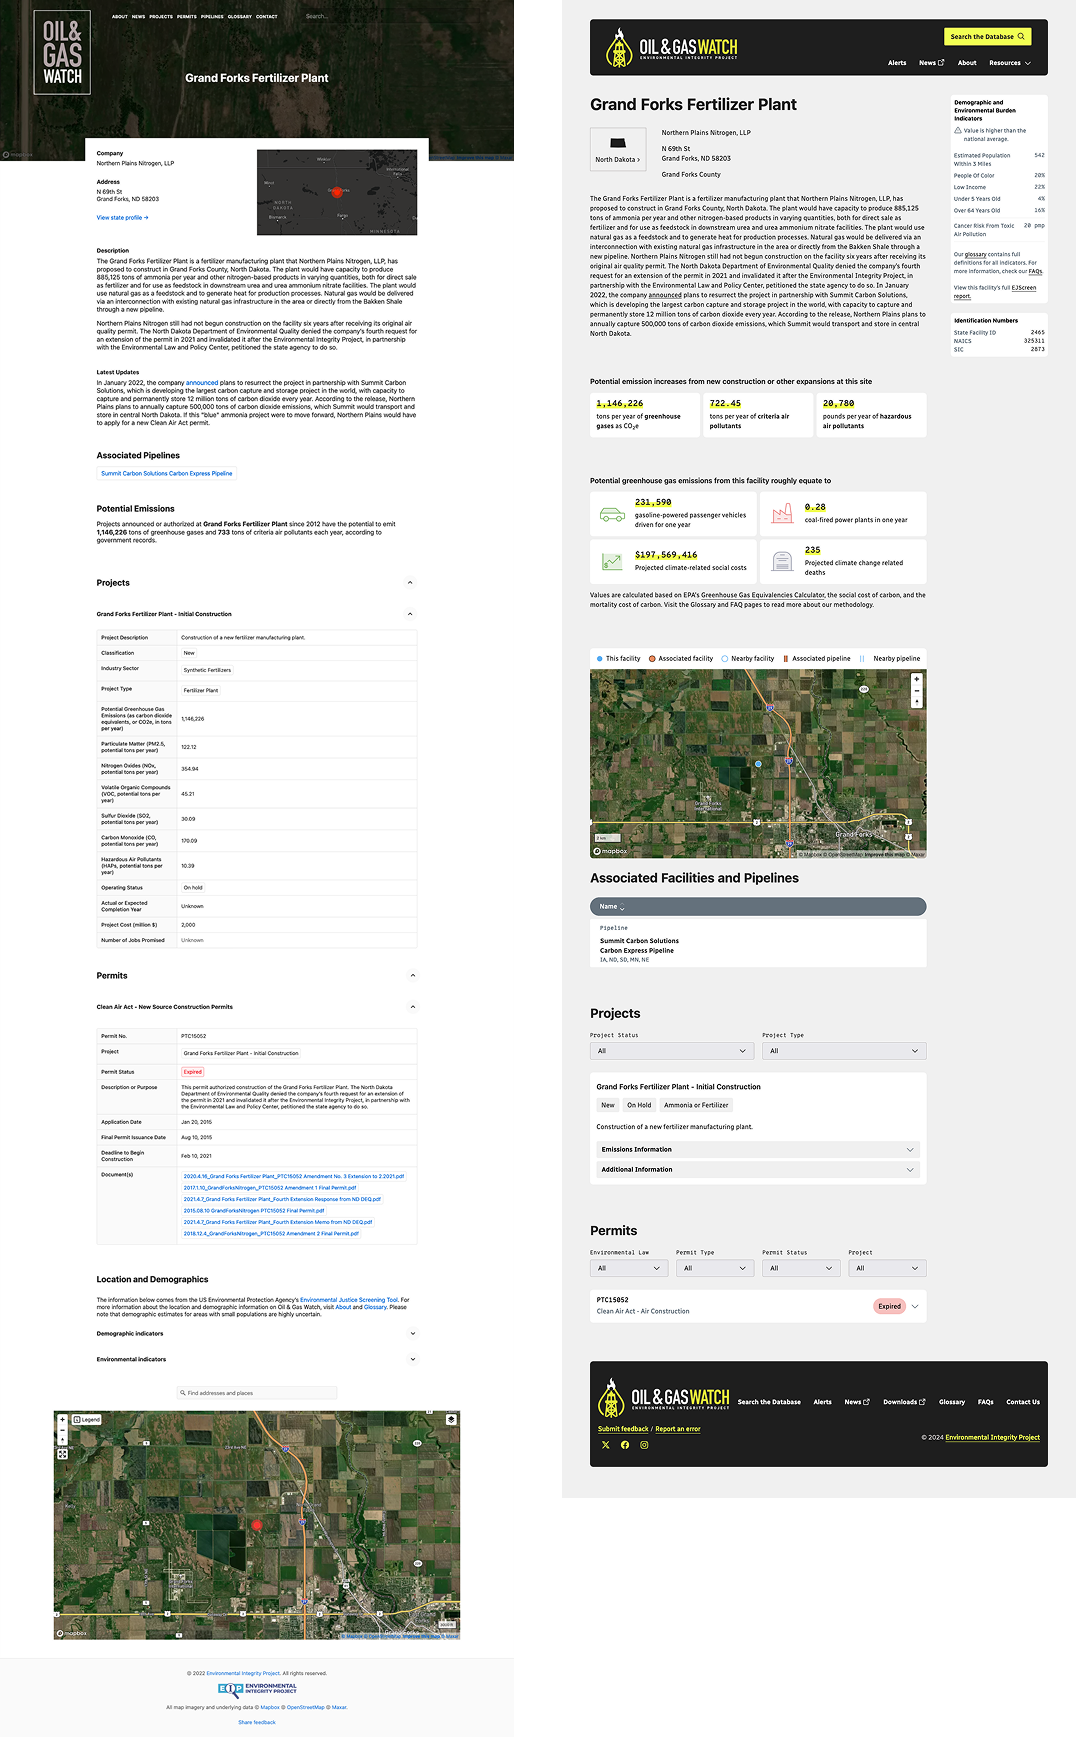Click 'View state profile' link
This screenshot has height=1737, width=1076.
point(122,218)
